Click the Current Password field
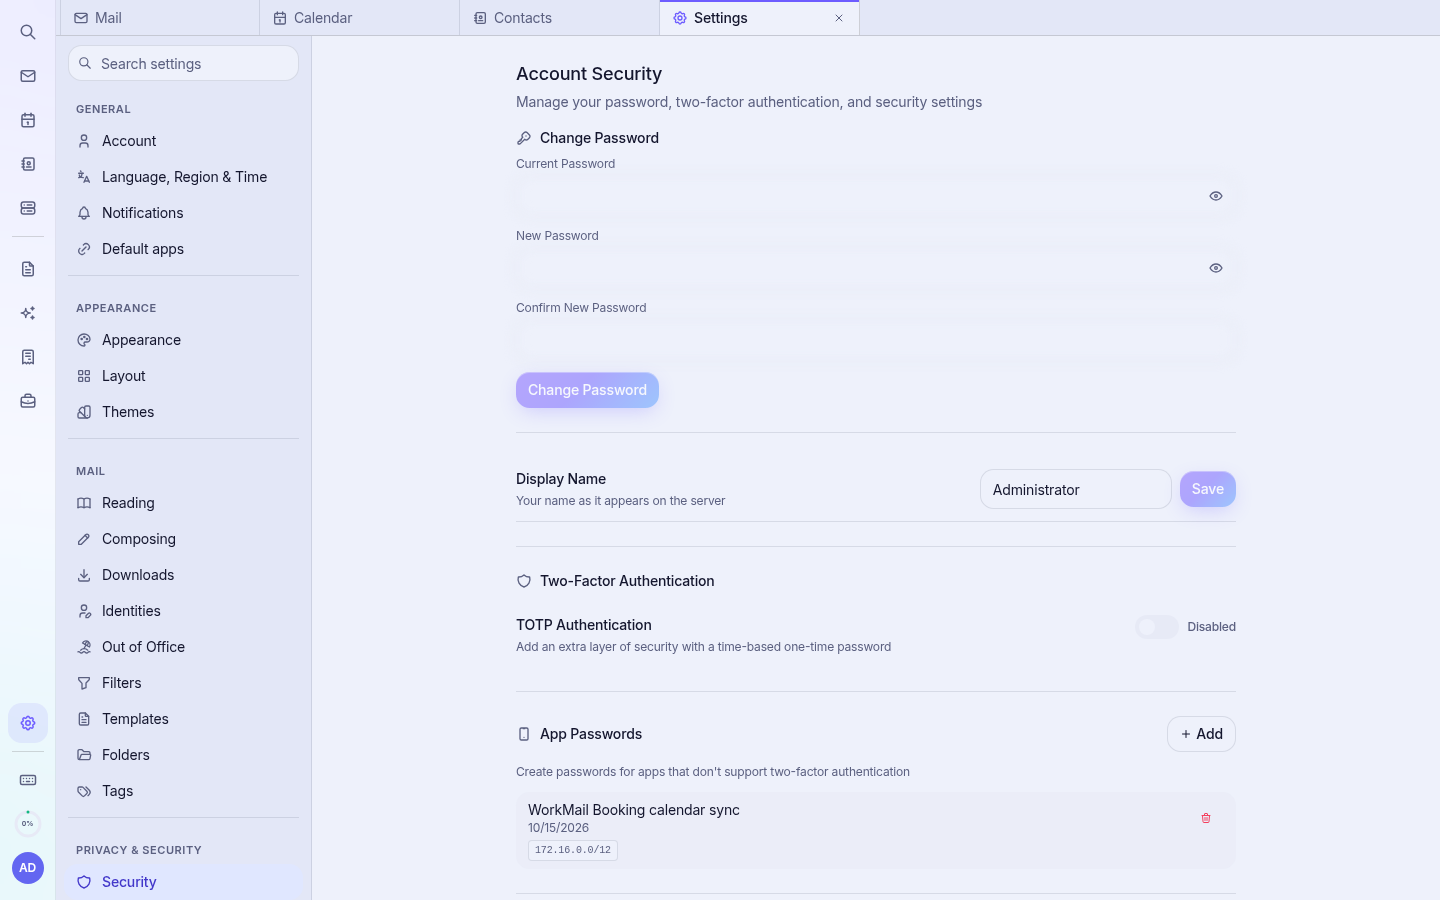Viewport: 1440px width, 900px height. [876, 196]
